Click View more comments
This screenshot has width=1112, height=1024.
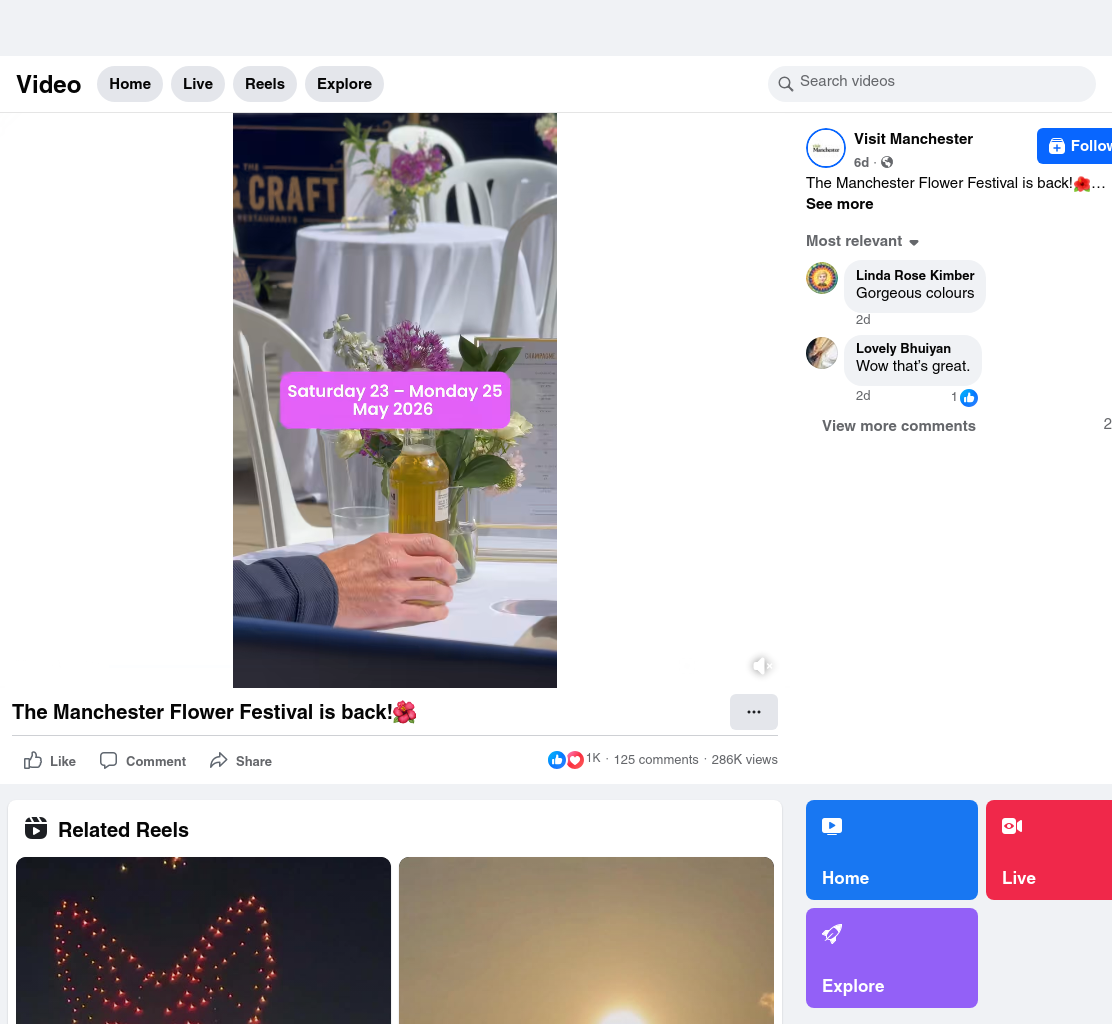click(x=899, y=425)
